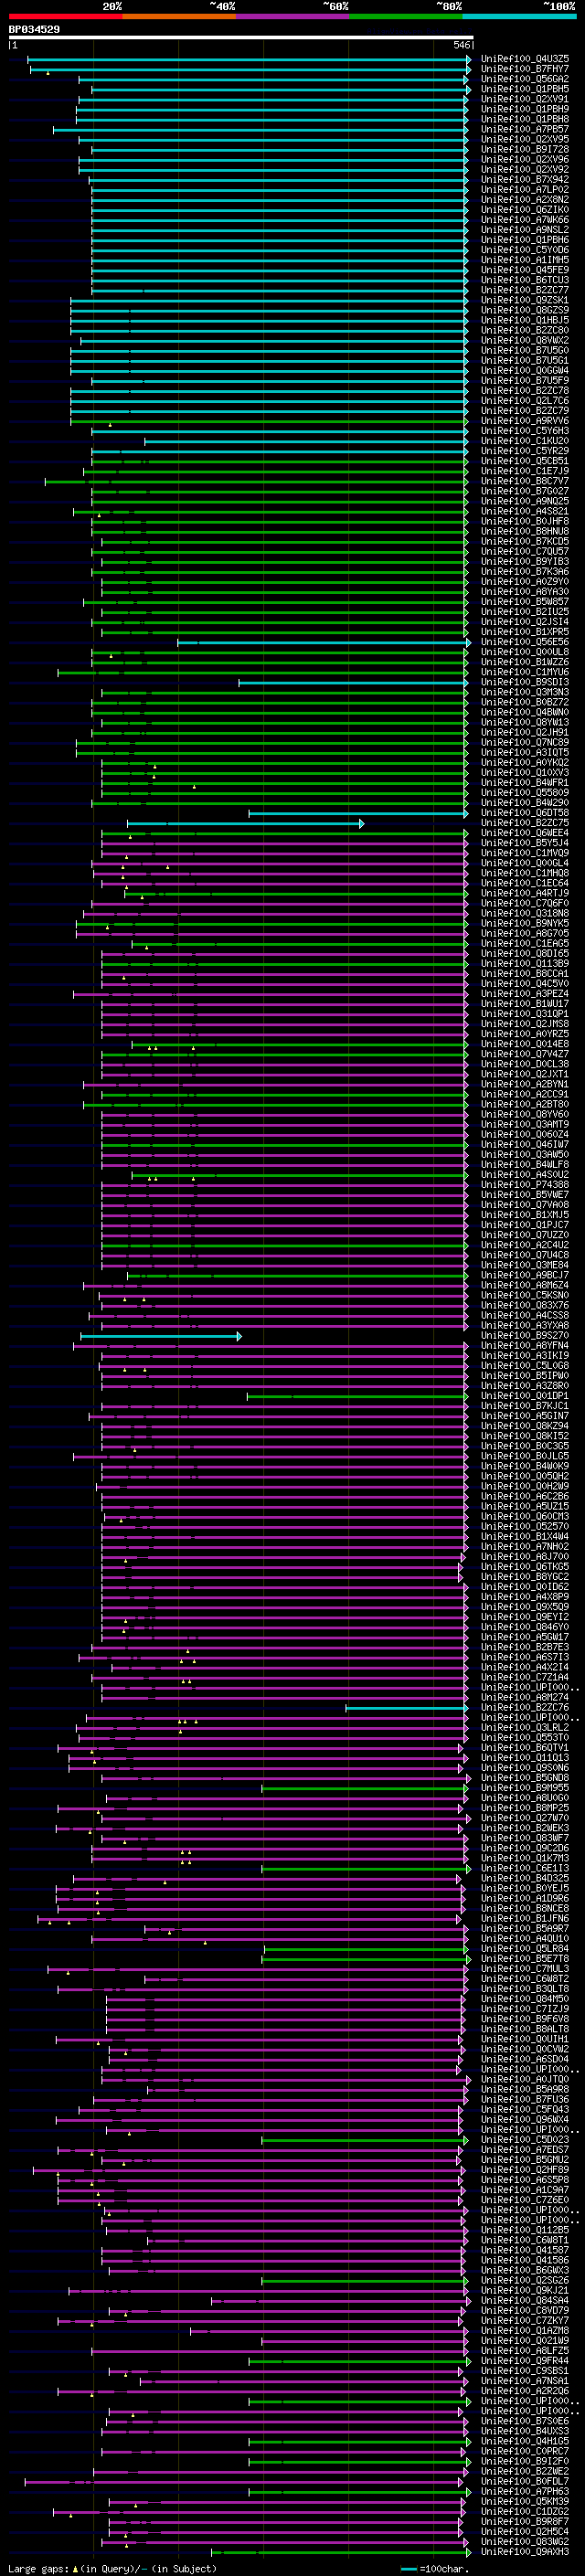Select label UniRef100_Q46IW7

point(525,1145)
